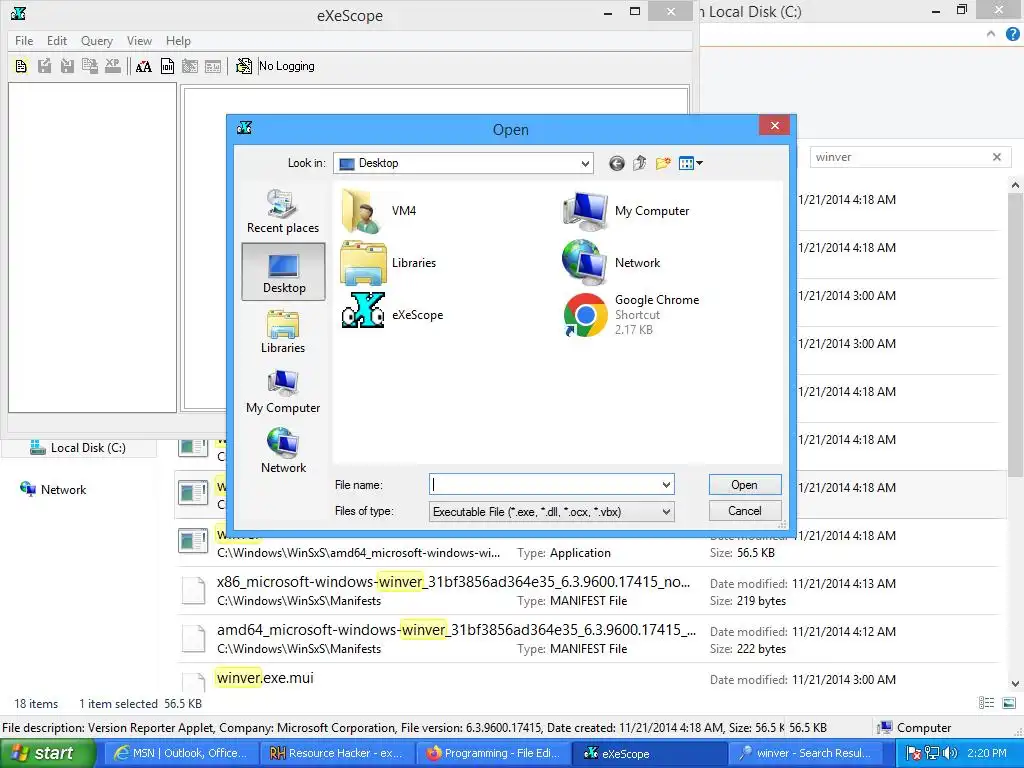Open the Edit menu in eXeScope

tap(57, 40)
